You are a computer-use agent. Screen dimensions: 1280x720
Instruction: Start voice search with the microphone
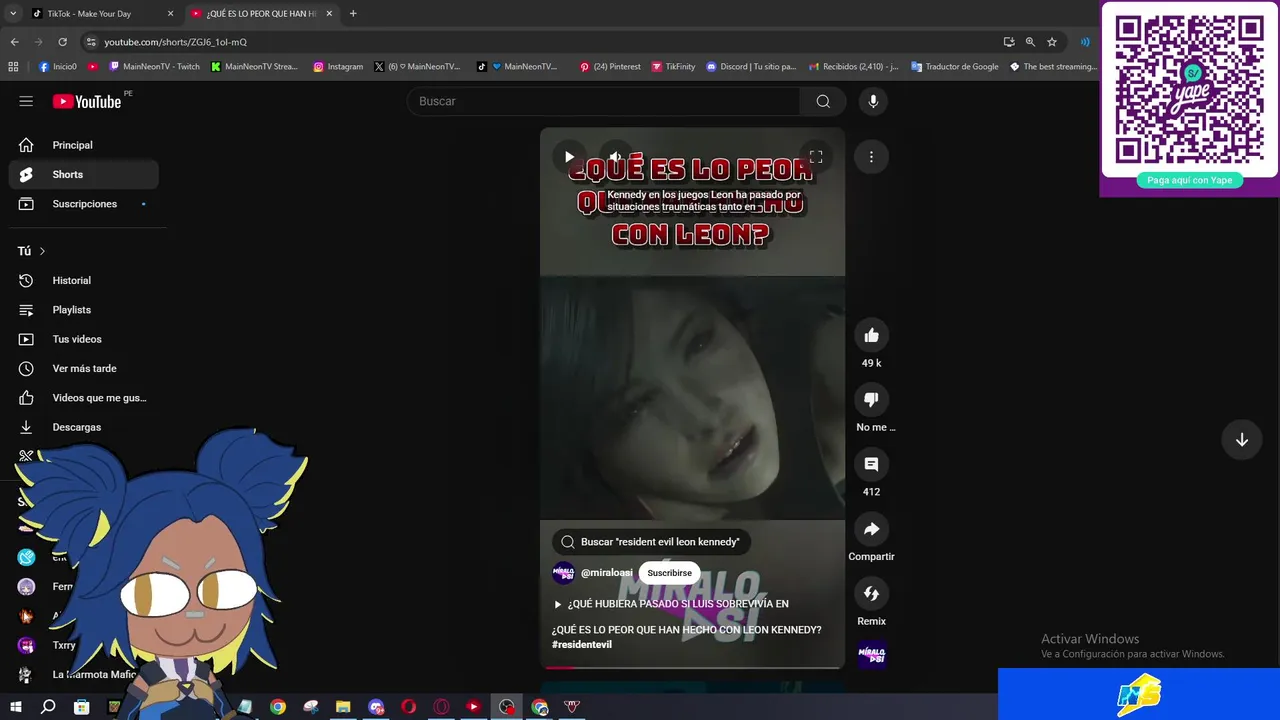tap(873, 101)
